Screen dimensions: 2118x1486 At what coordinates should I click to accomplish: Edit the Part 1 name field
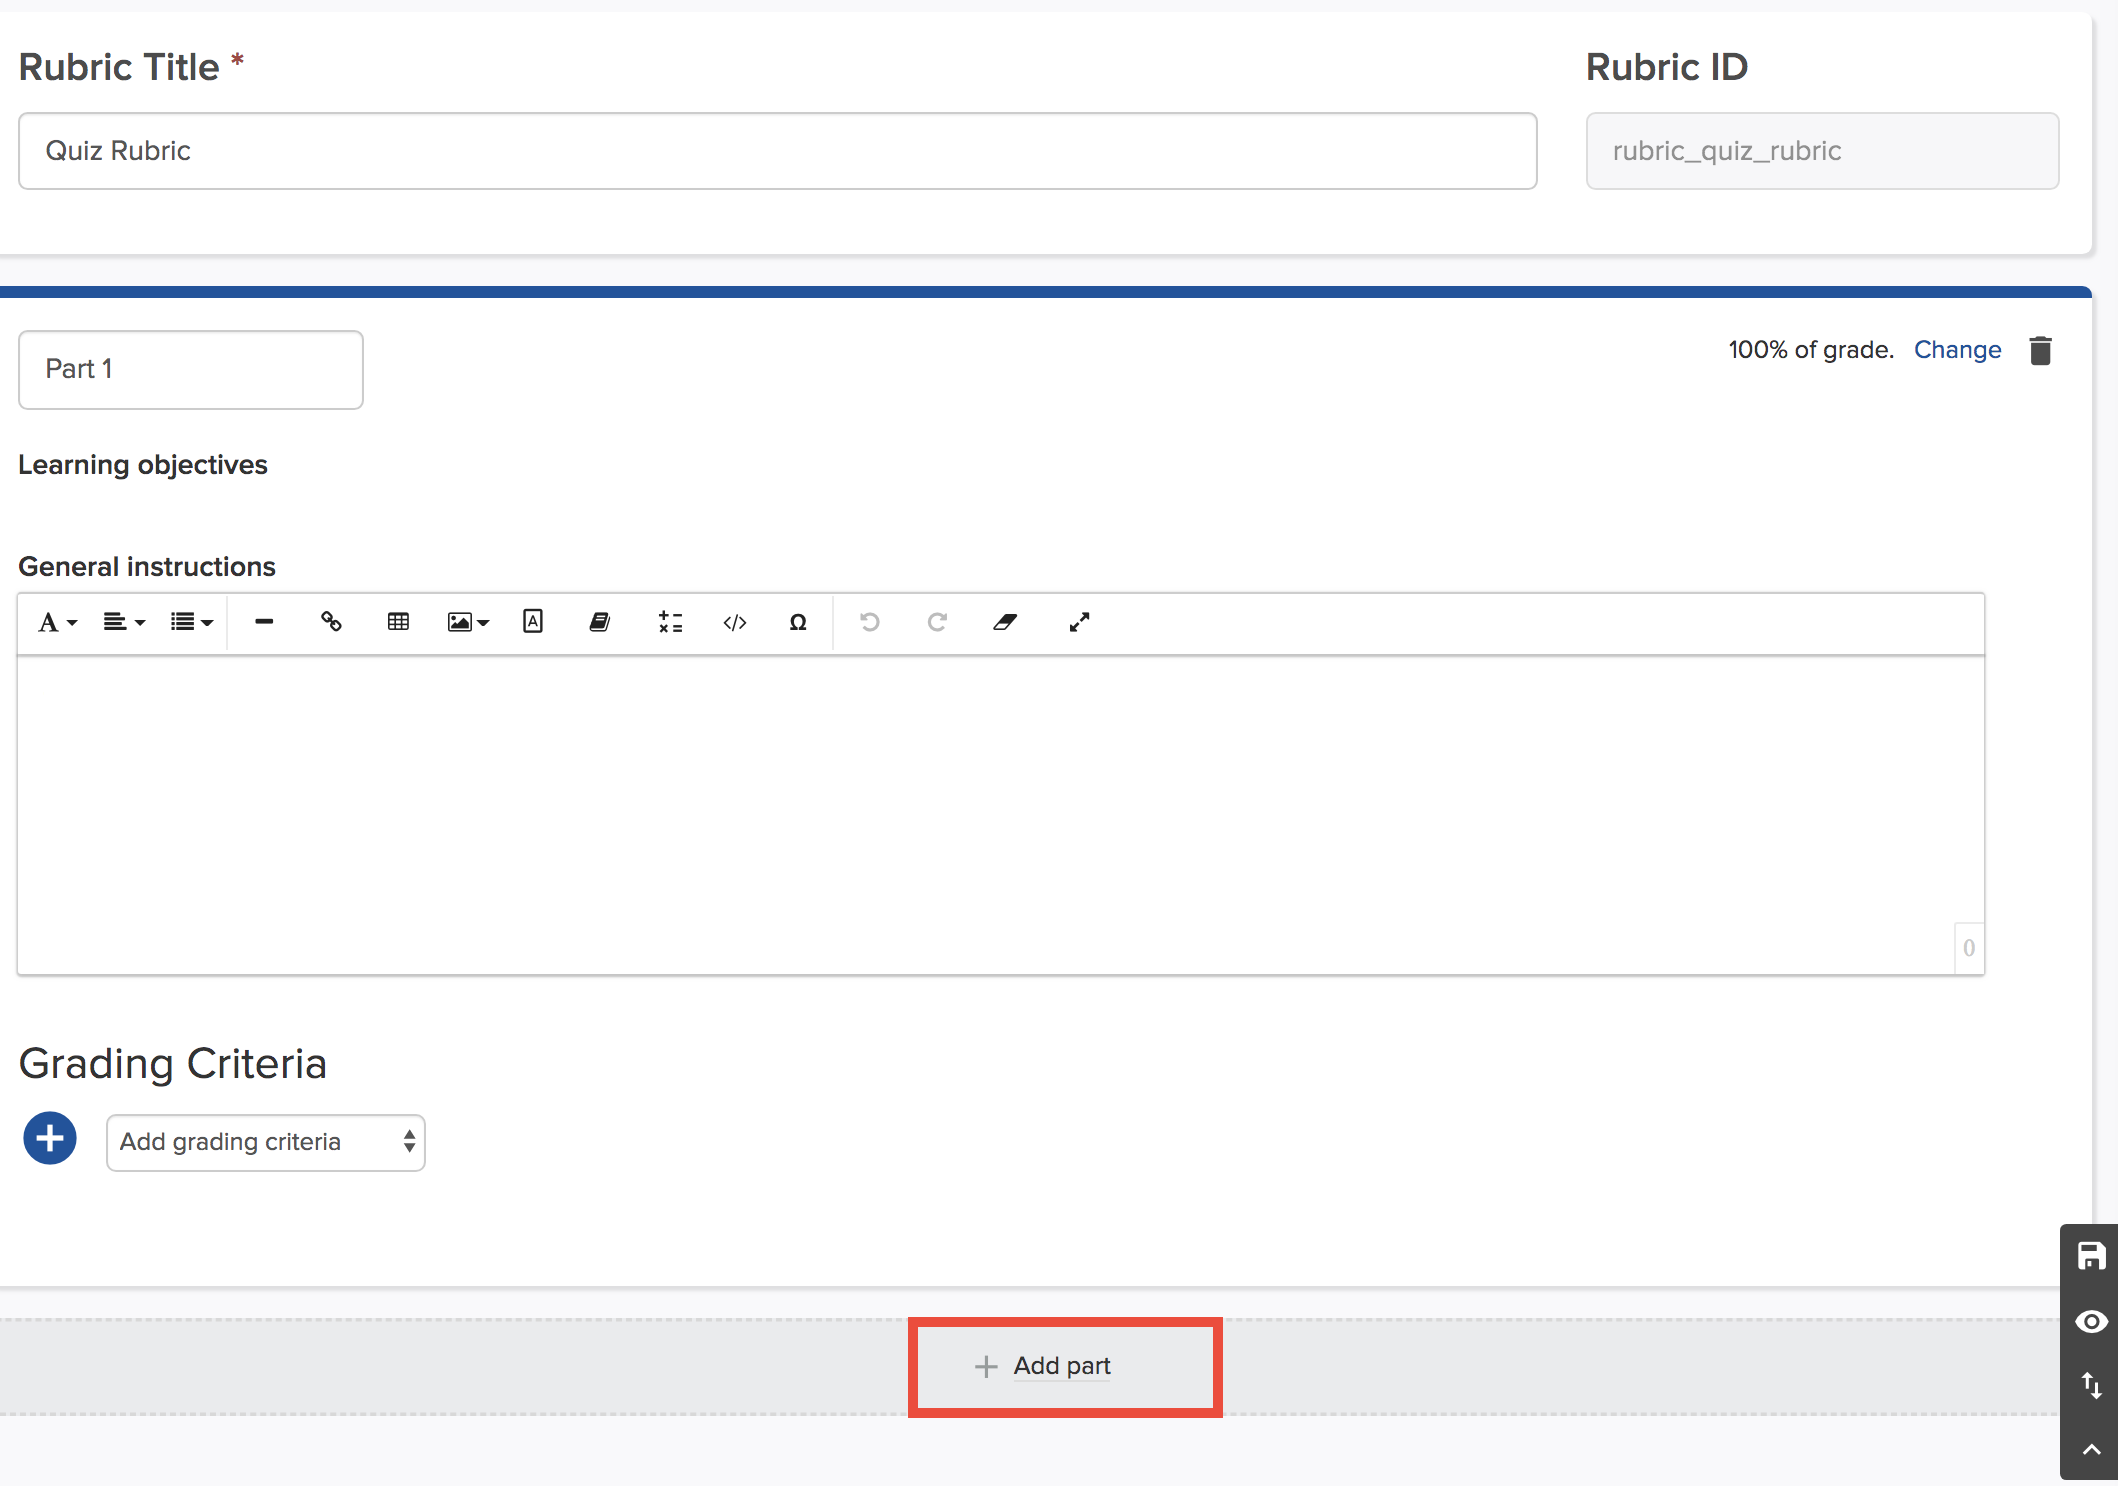190,369
